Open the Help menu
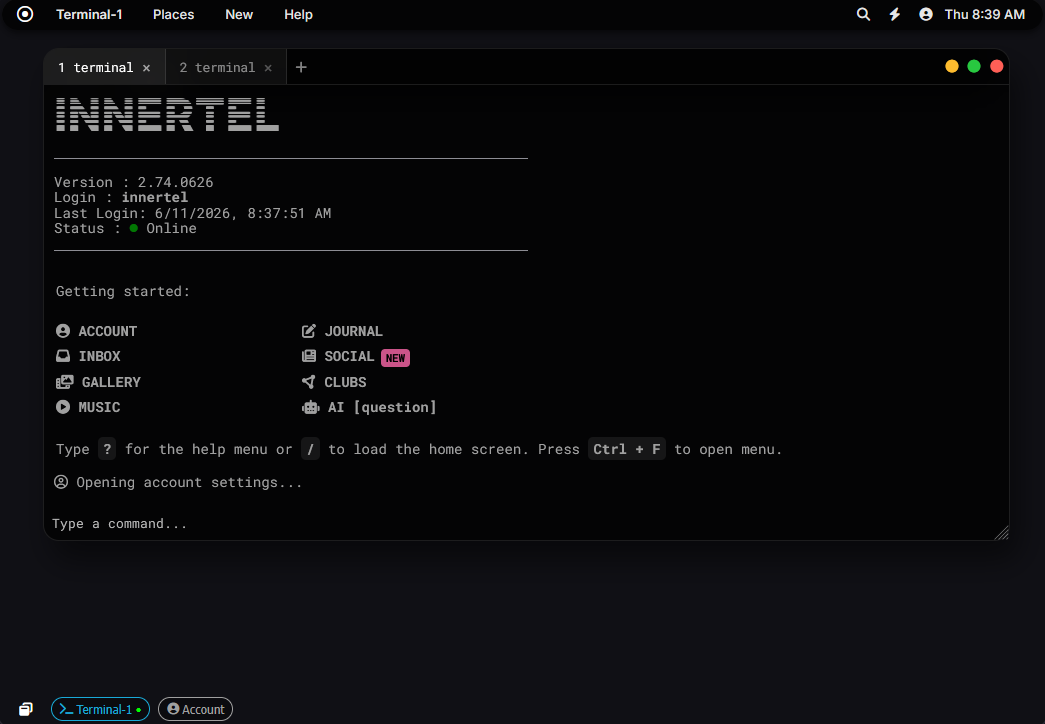The width and height of the screenshot is (1045, 724). [x=298, y=14]
